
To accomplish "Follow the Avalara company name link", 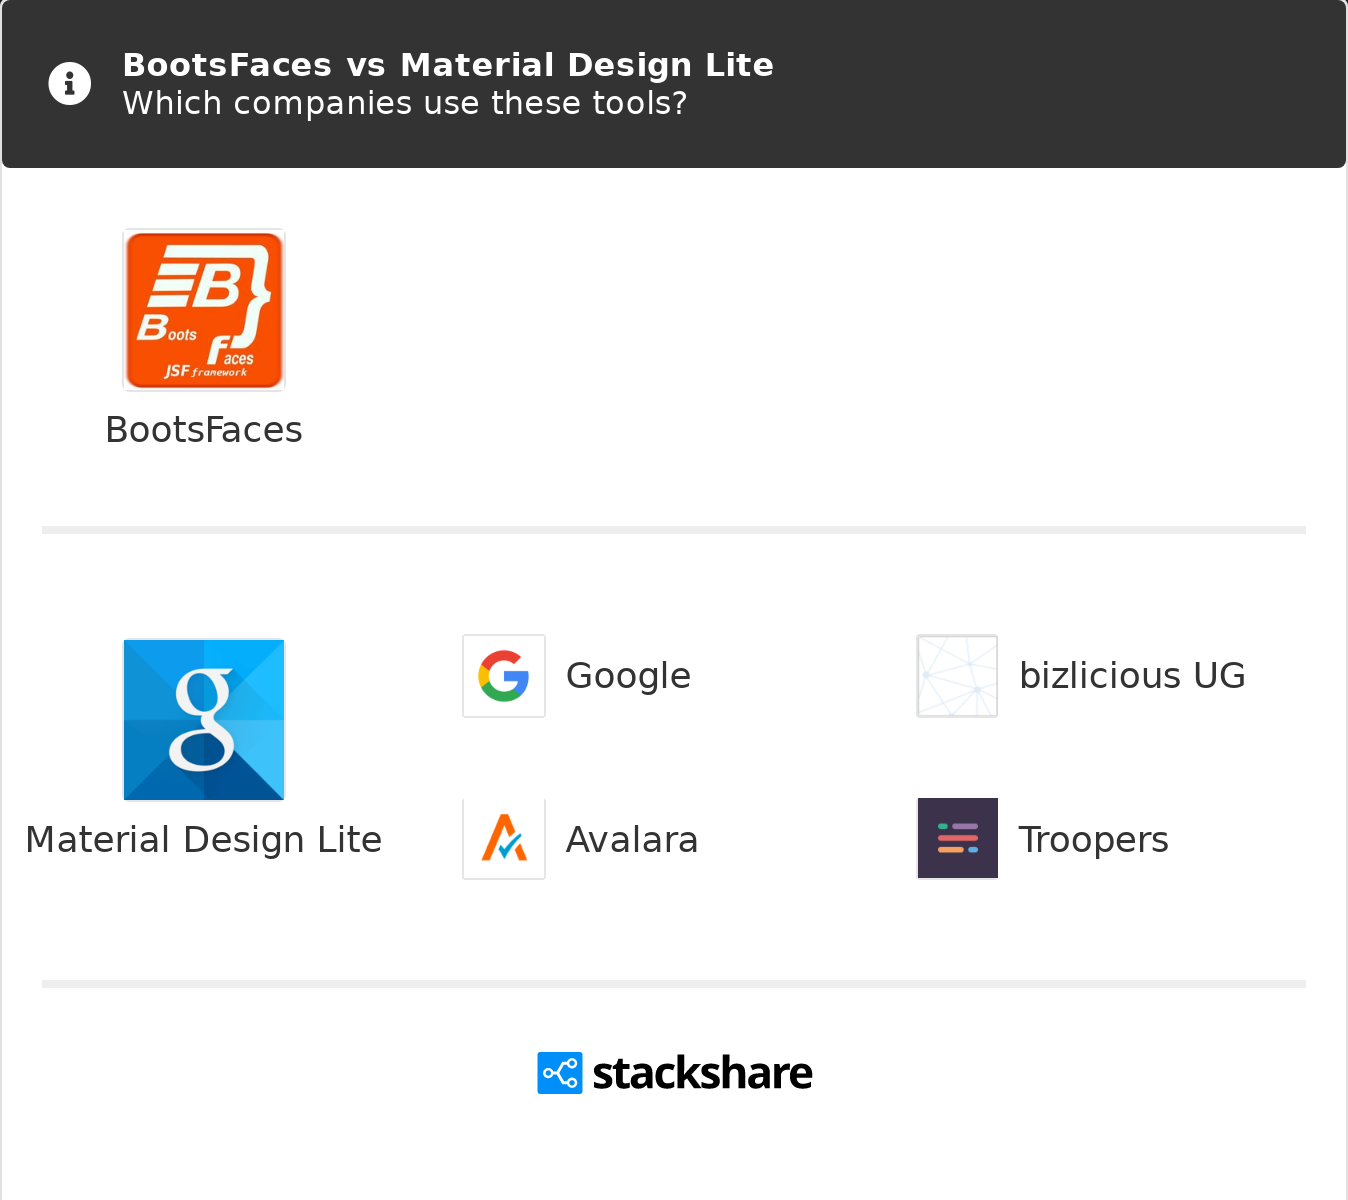I will pos(632,840).
